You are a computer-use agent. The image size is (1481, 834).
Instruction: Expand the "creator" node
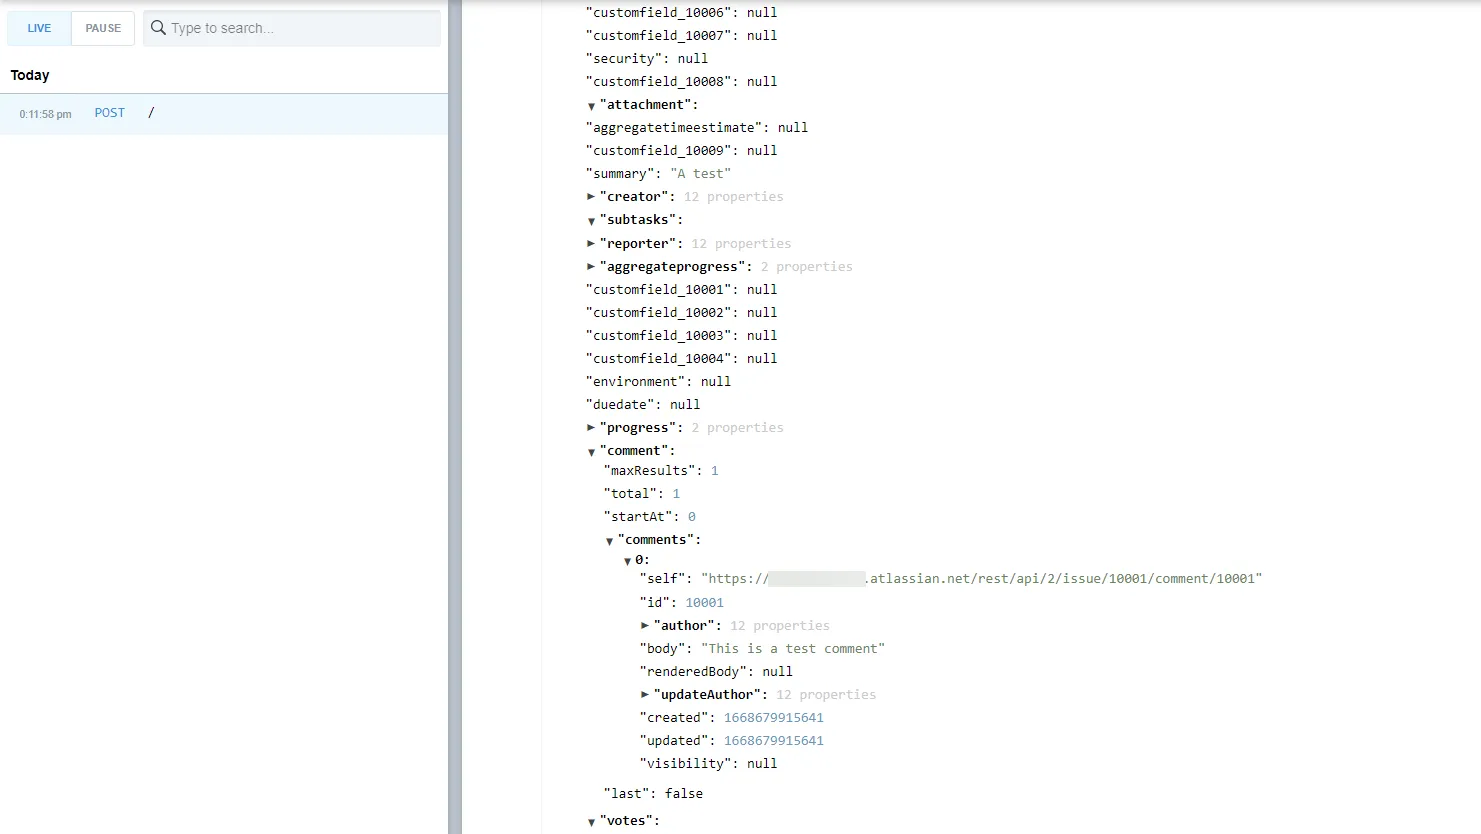(591, 197)
